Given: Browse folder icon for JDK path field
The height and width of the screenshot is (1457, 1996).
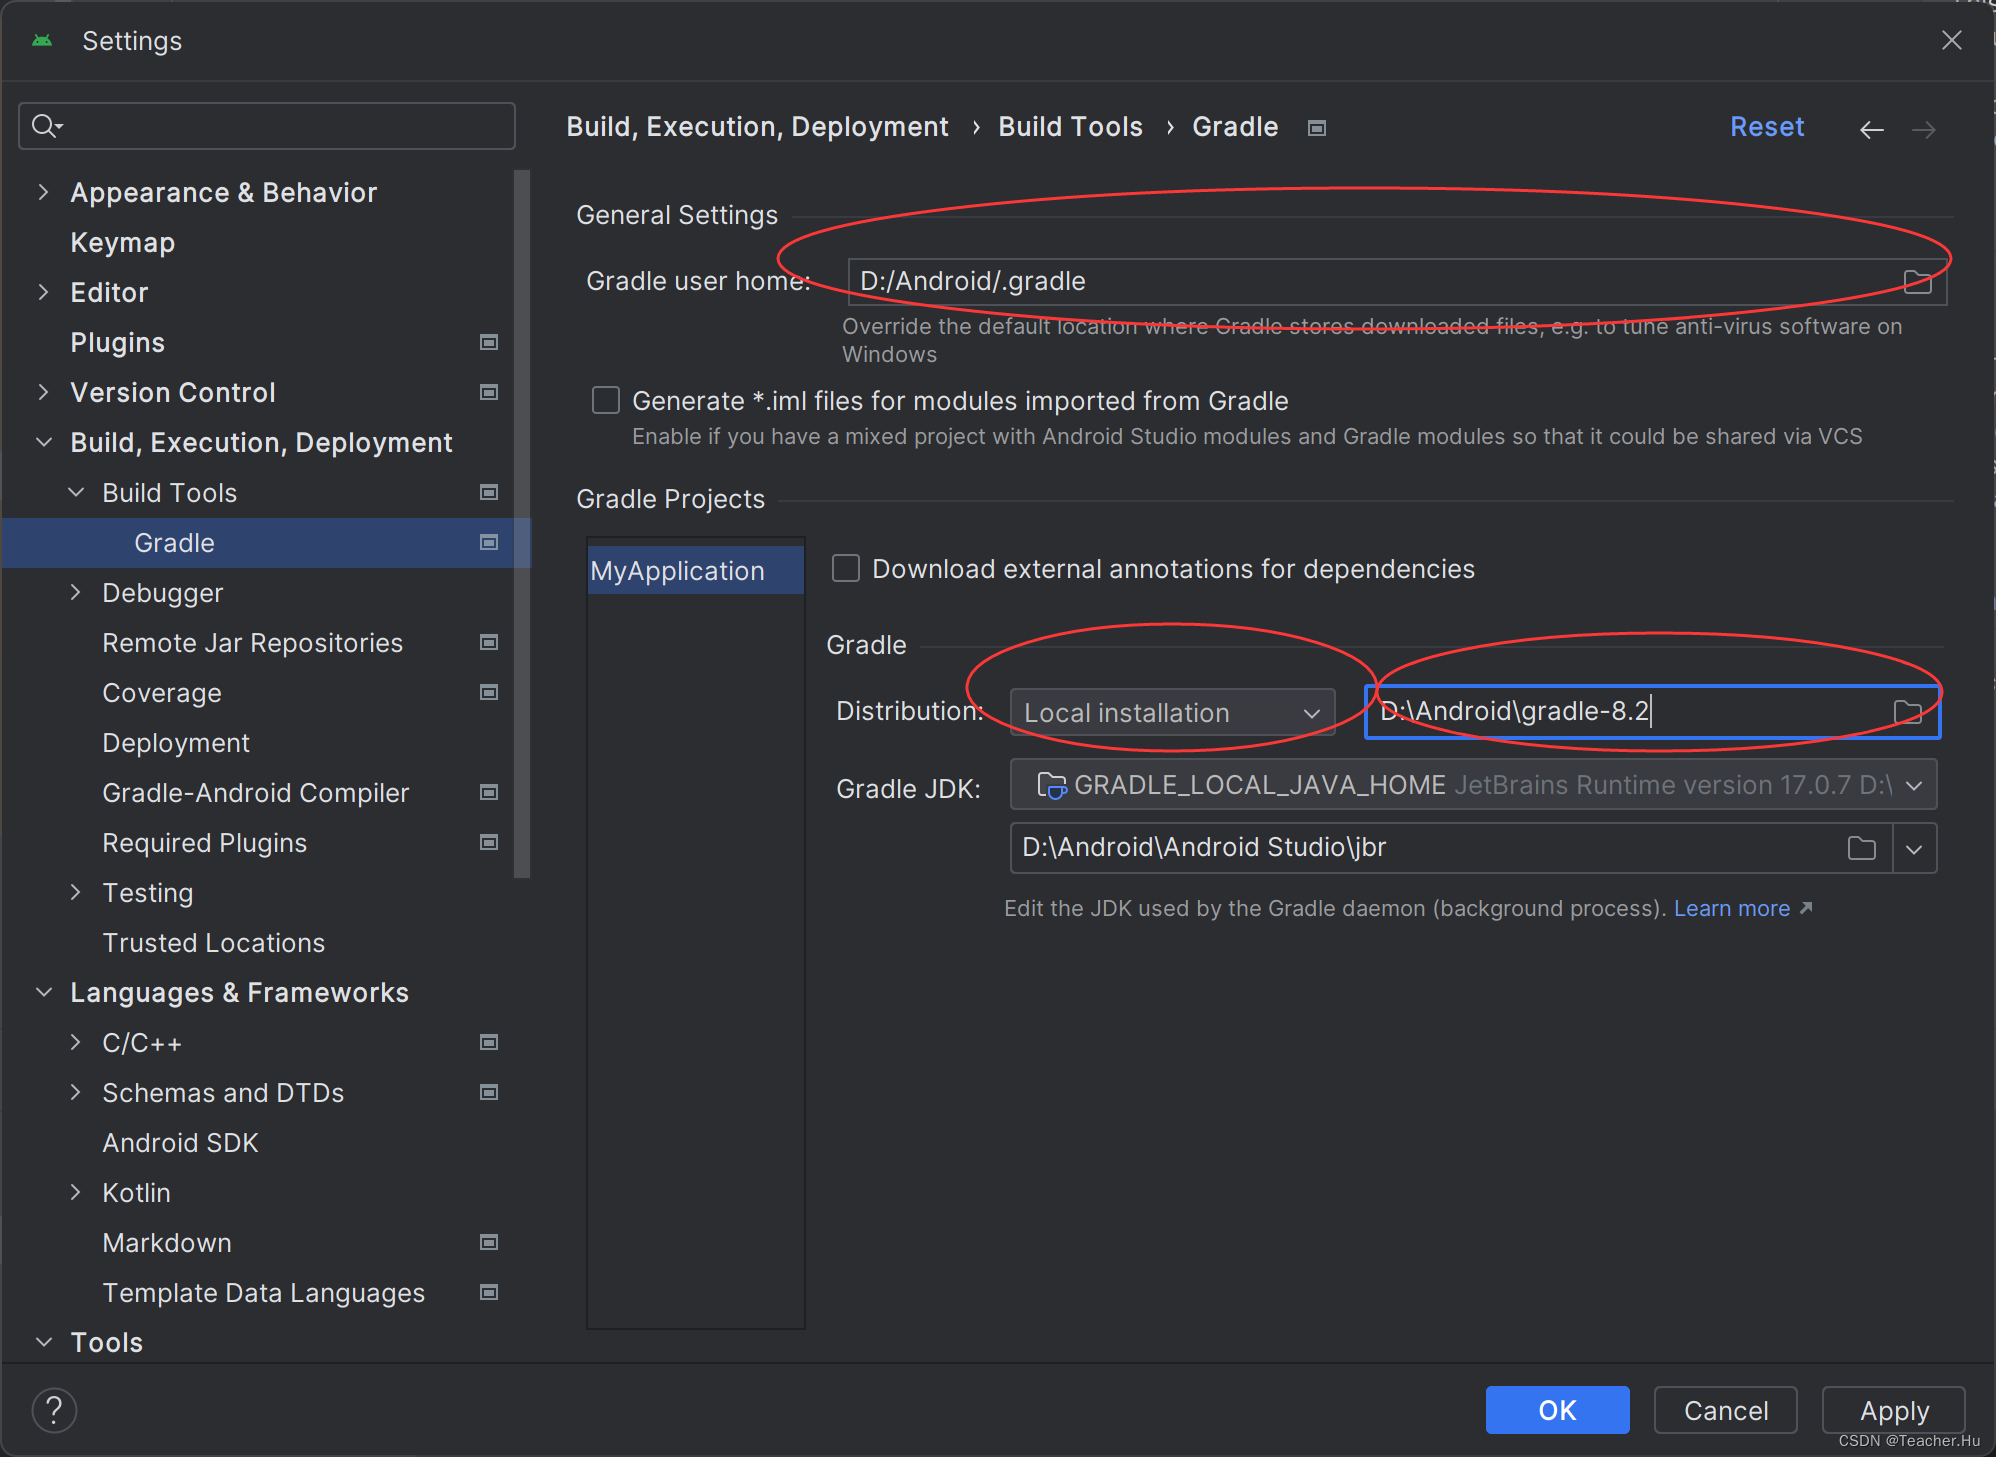Looking at the screenshot, I should coord(1861,849).
